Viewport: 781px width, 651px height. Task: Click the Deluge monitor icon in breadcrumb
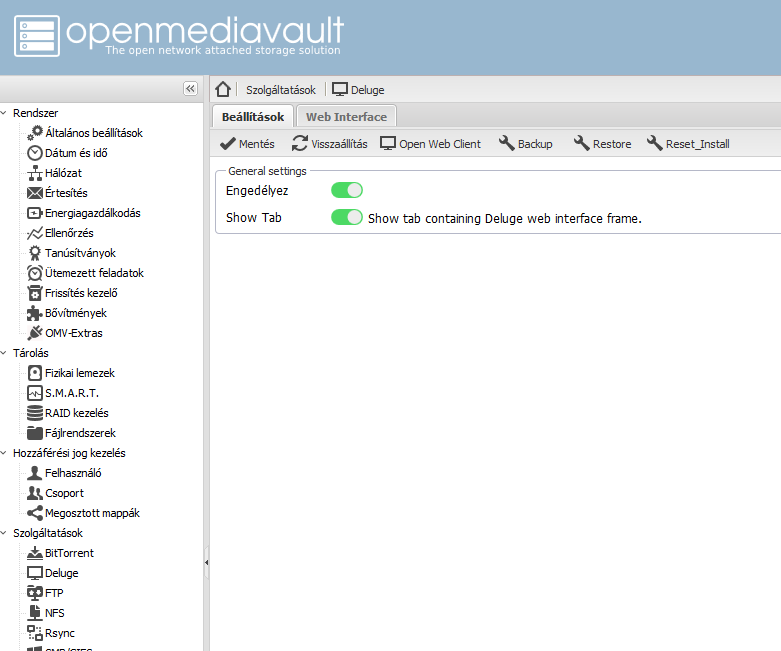[340, 90]
